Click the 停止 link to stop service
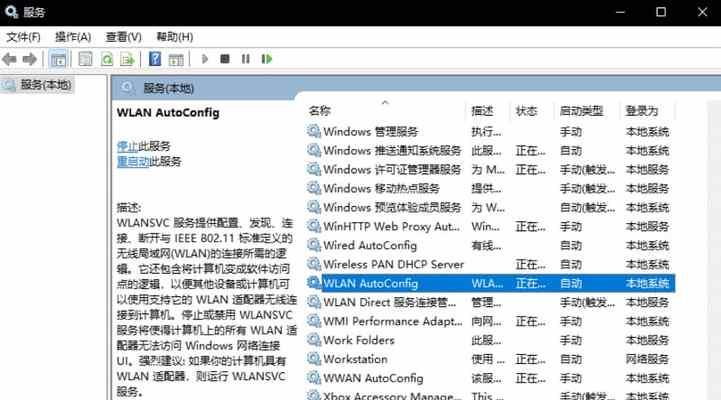 pos(127,146)
